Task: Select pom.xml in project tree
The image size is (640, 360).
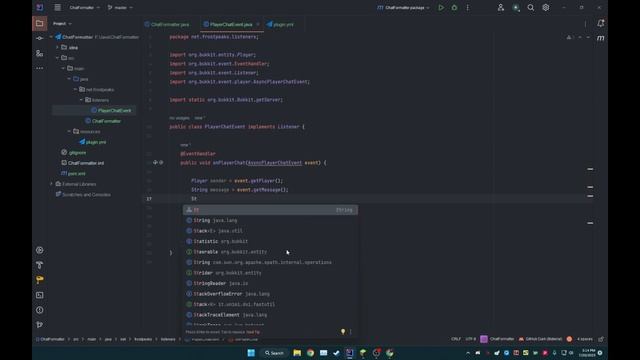Action: pos(73,173)
